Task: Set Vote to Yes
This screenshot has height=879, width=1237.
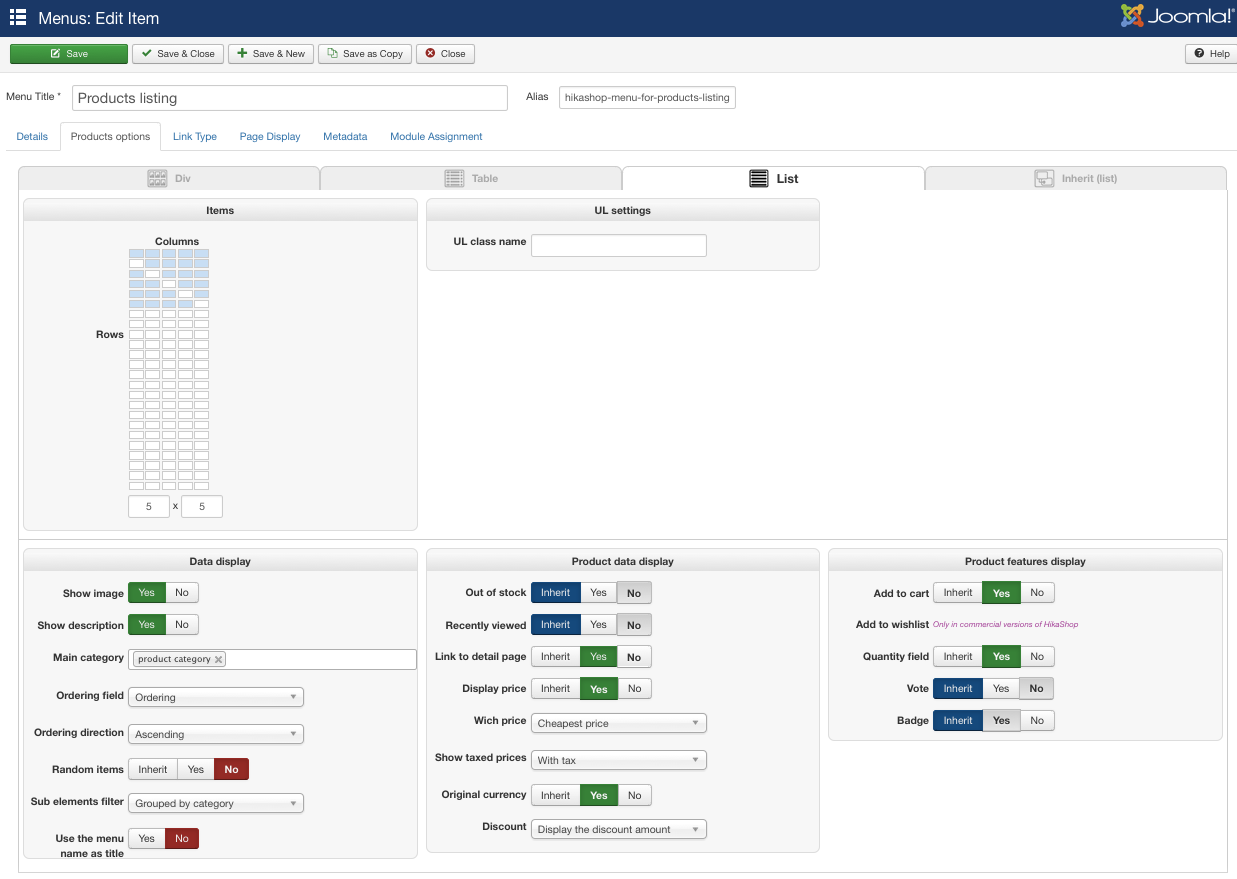Action: 1001,688
